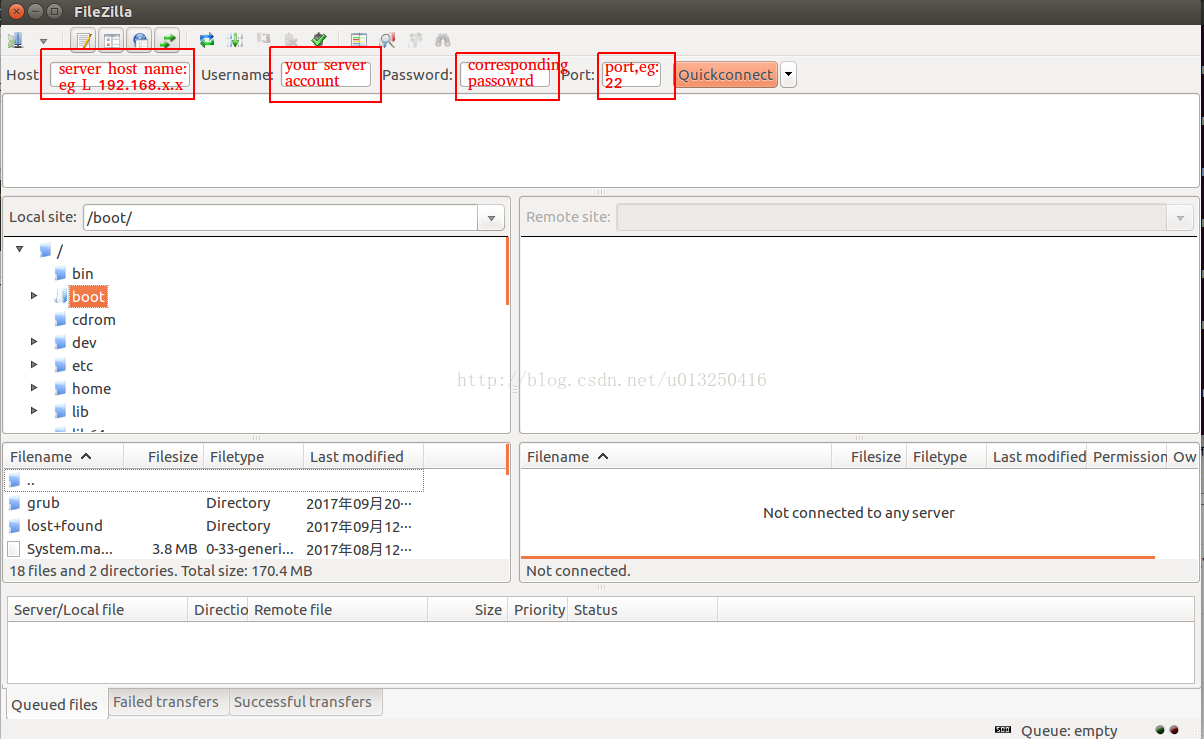Refresh the file and folder lists
This screenshot has width=1204, height=739.
(207, 41)
